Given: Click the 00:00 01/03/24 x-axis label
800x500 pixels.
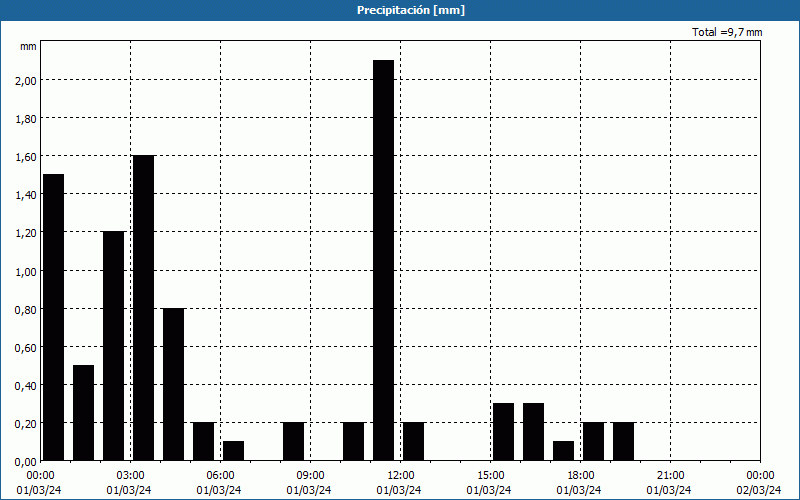Looking at the screenshot, I should coord(39,483).
